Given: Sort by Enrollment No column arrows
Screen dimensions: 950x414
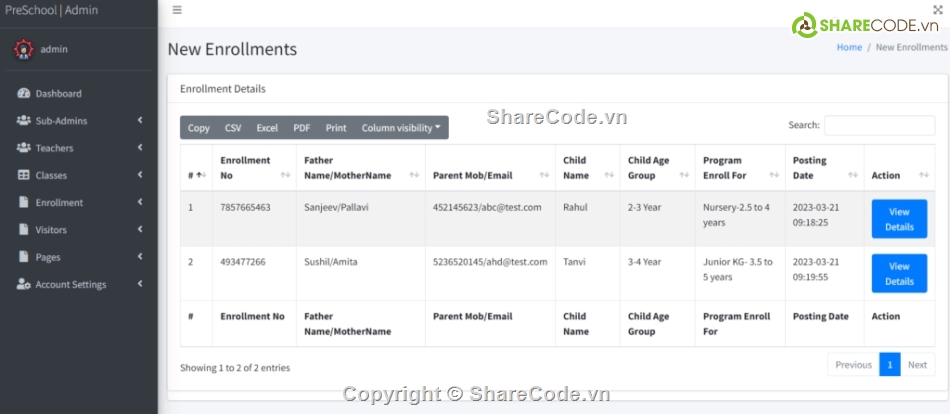Looking at the screenshot, I should point(285,175).
